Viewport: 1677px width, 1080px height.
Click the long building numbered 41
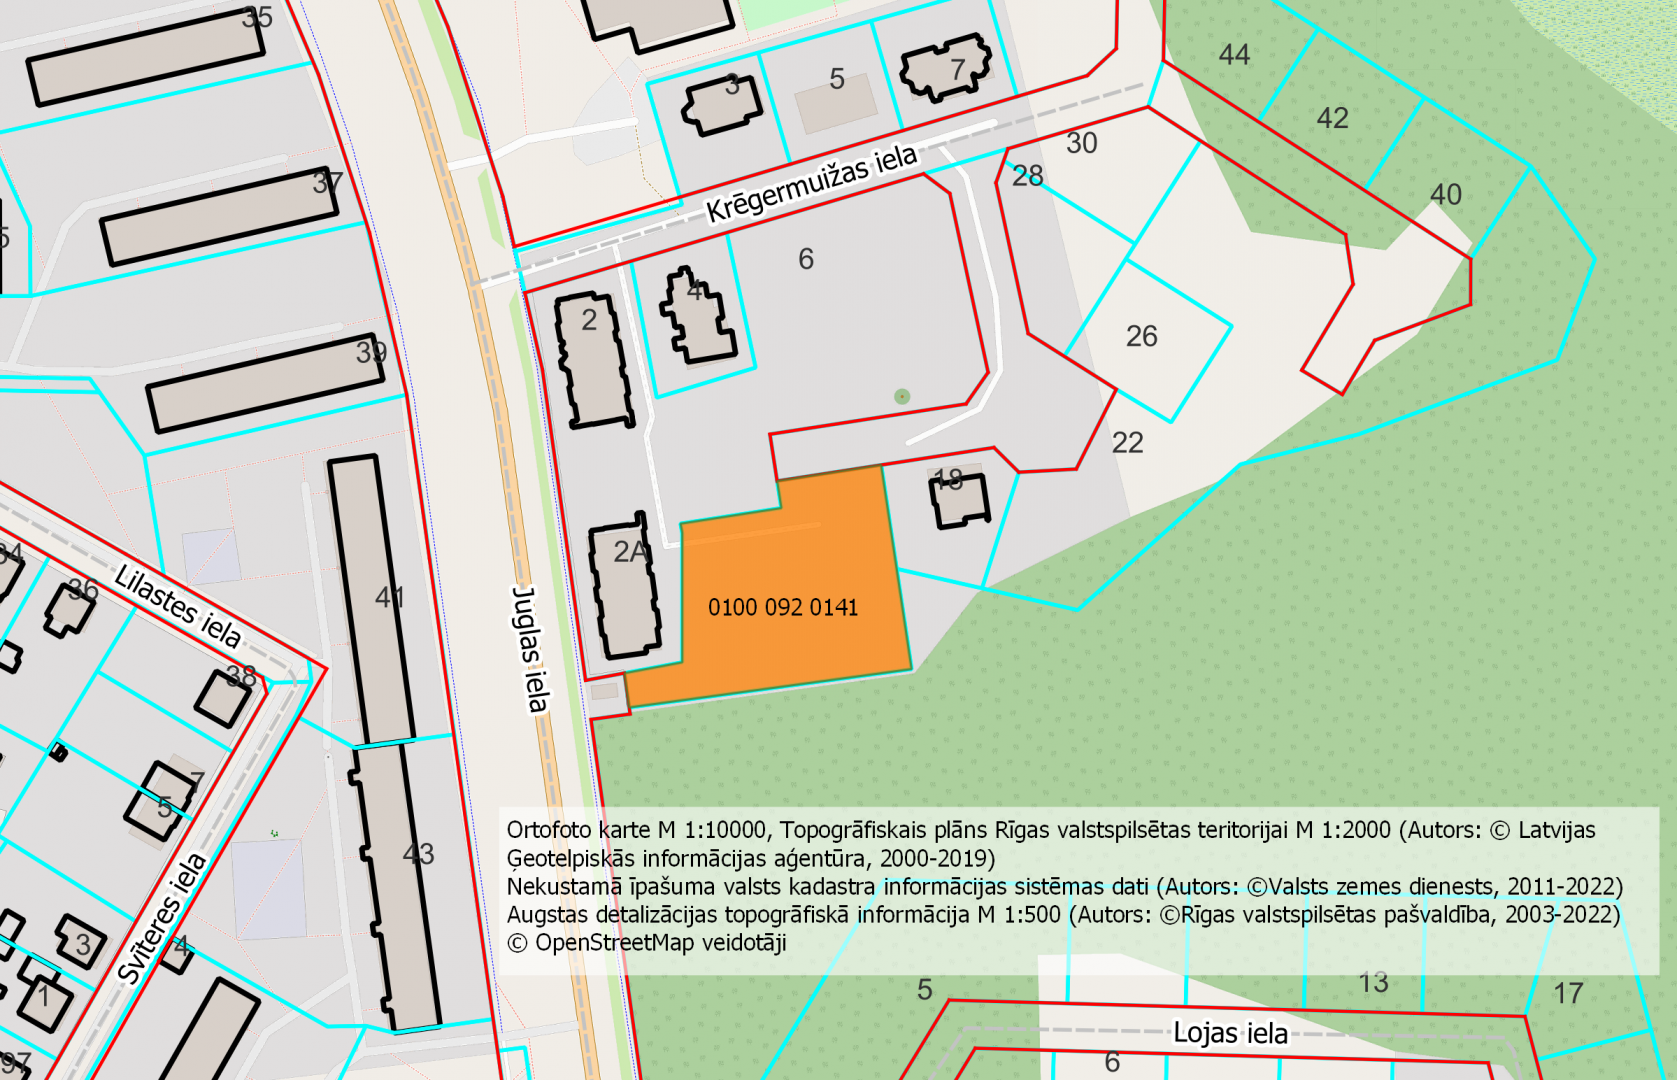[370, 600]
